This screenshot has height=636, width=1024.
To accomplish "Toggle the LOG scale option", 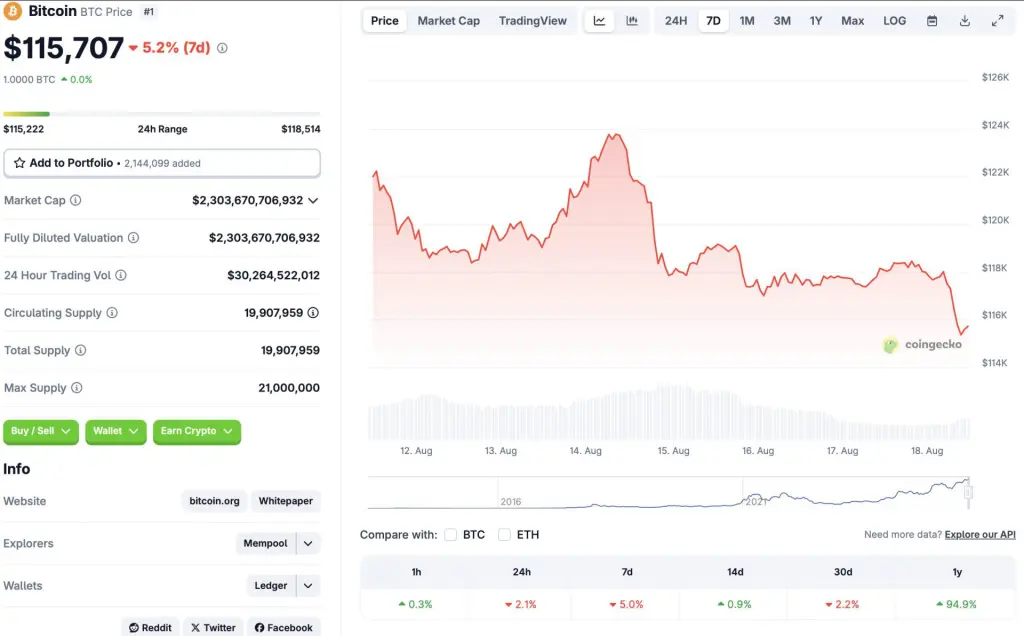I will click(895, 21).
